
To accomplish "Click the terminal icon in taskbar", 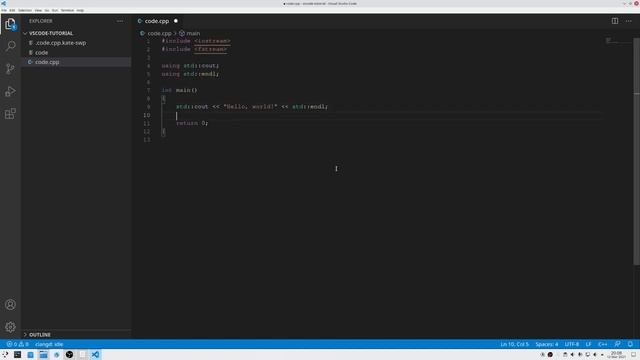I will tap(18, 354).
